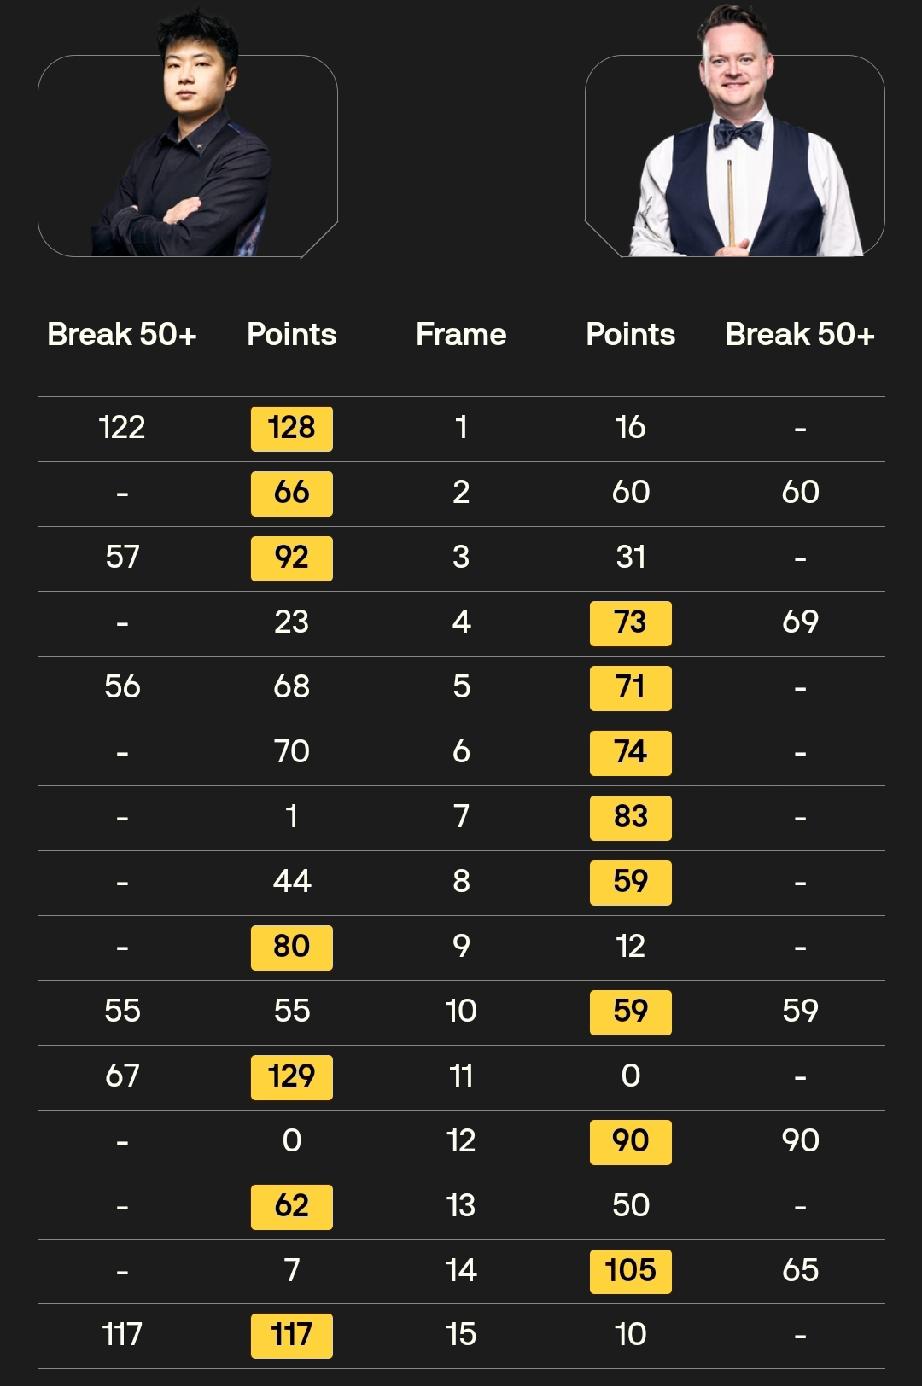Select highlighted score 128 in frame 1

[291, 428]
